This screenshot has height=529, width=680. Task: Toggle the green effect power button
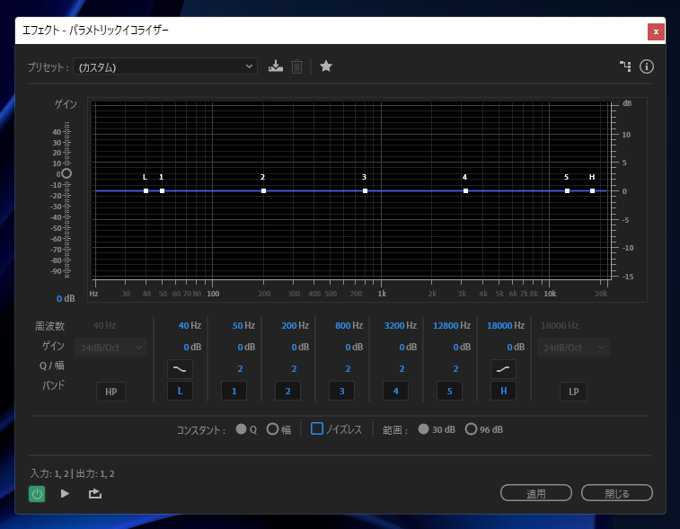point(37,494)
